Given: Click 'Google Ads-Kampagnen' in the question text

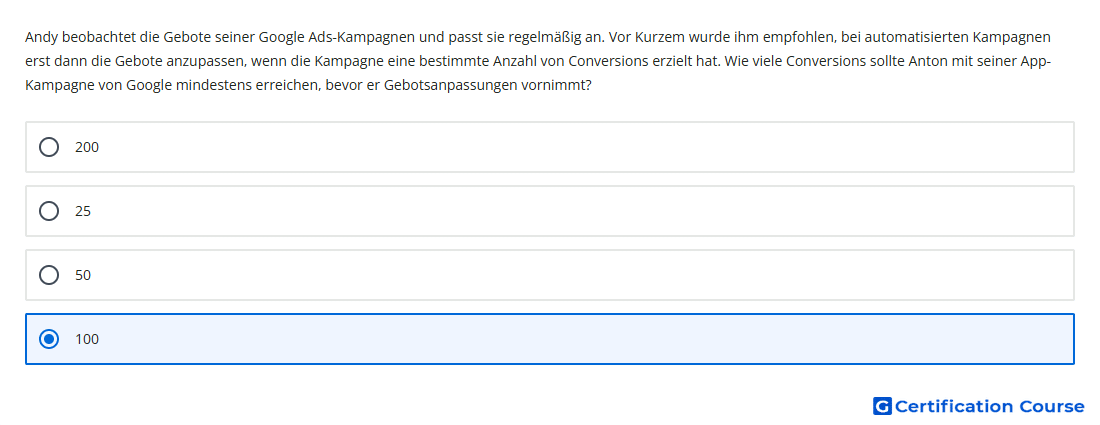Looking at the screenshot, I should [337, 37].
